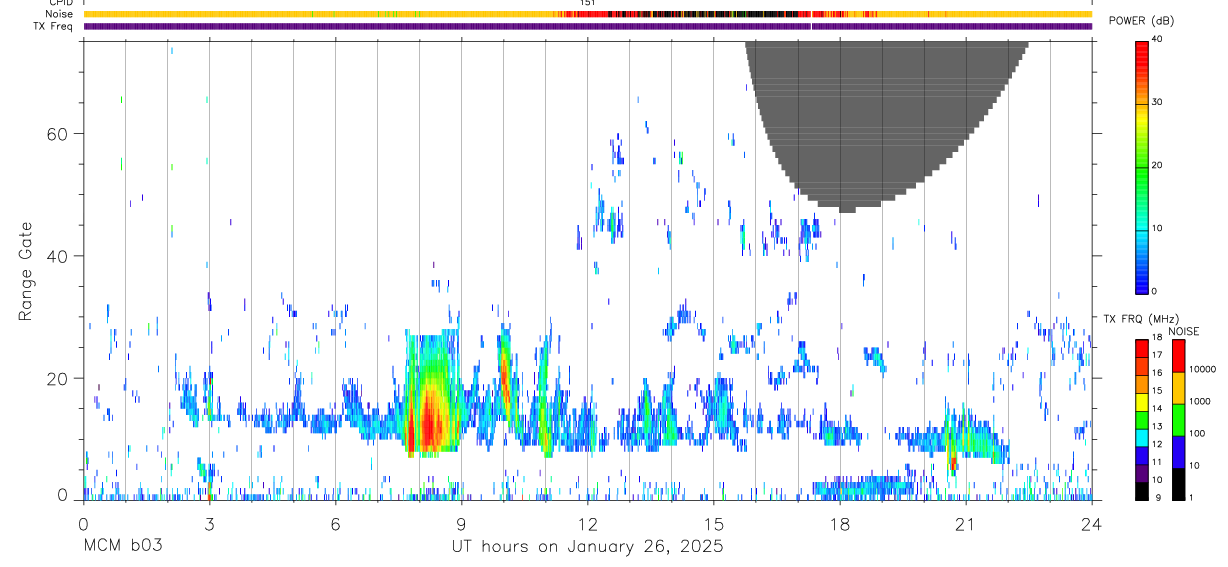Click the 10000 label on the NOISE legend
This screenshot has width=1228, height=567.
(x=1205, y=369)
